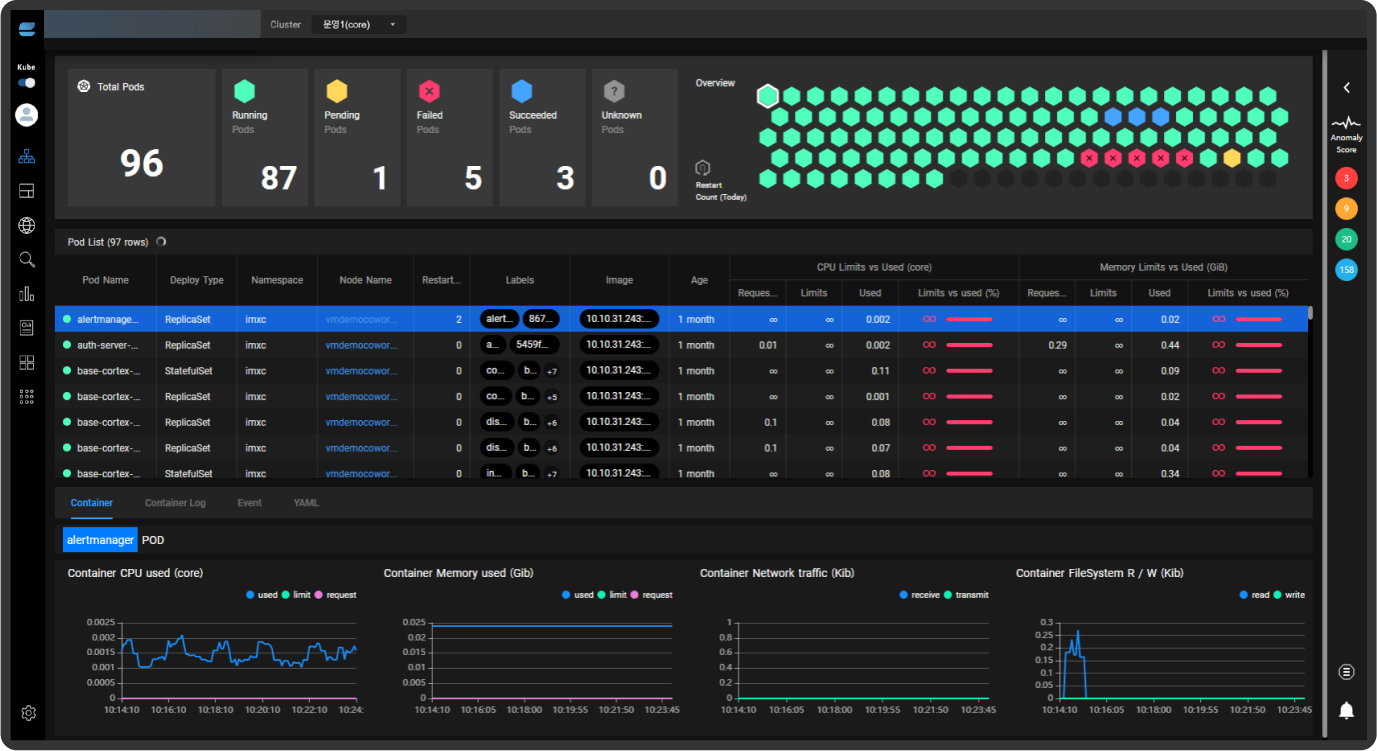
Task: Open the list icon in right panel
Action: click(x=1346, y=672)
